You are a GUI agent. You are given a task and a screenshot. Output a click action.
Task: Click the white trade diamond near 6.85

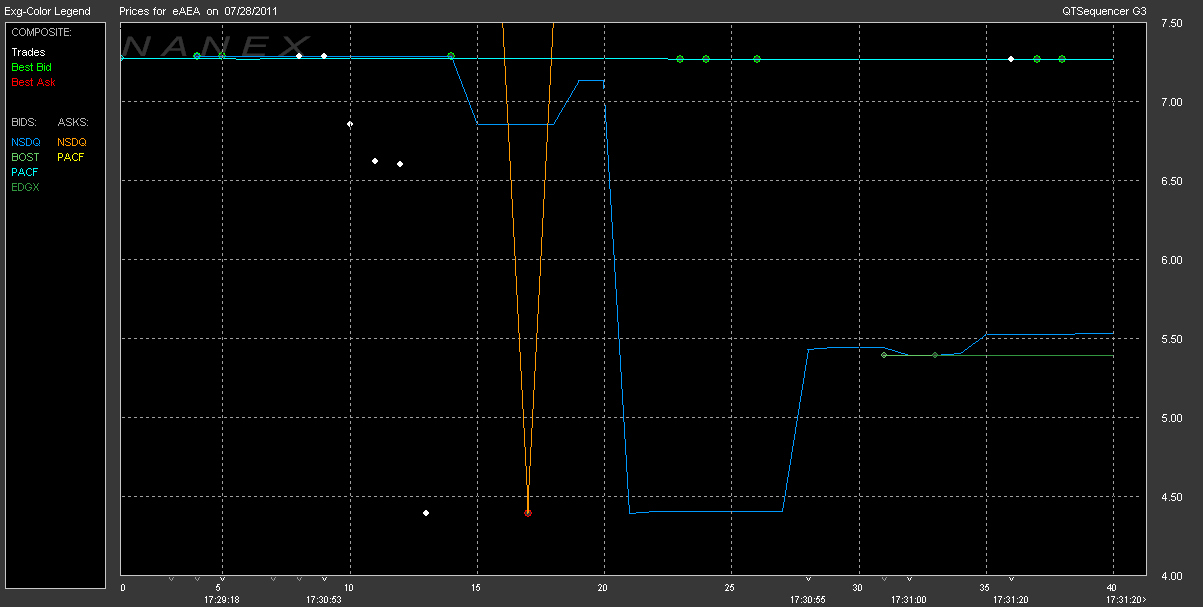click(x=350, y=124)
